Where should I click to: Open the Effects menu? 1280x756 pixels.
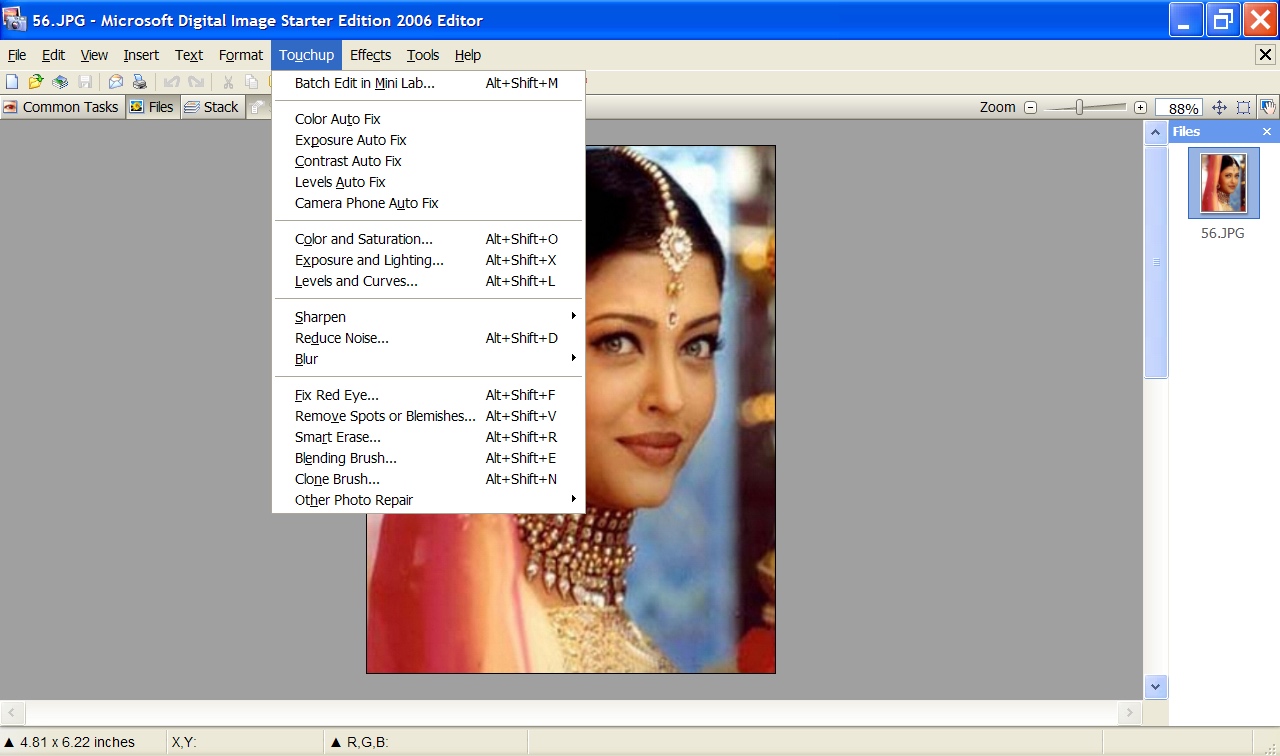370,55
